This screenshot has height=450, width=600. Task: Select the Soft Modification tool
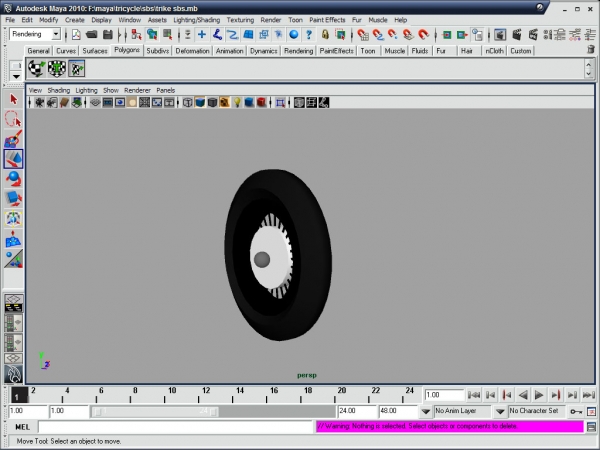coord(13,239)
